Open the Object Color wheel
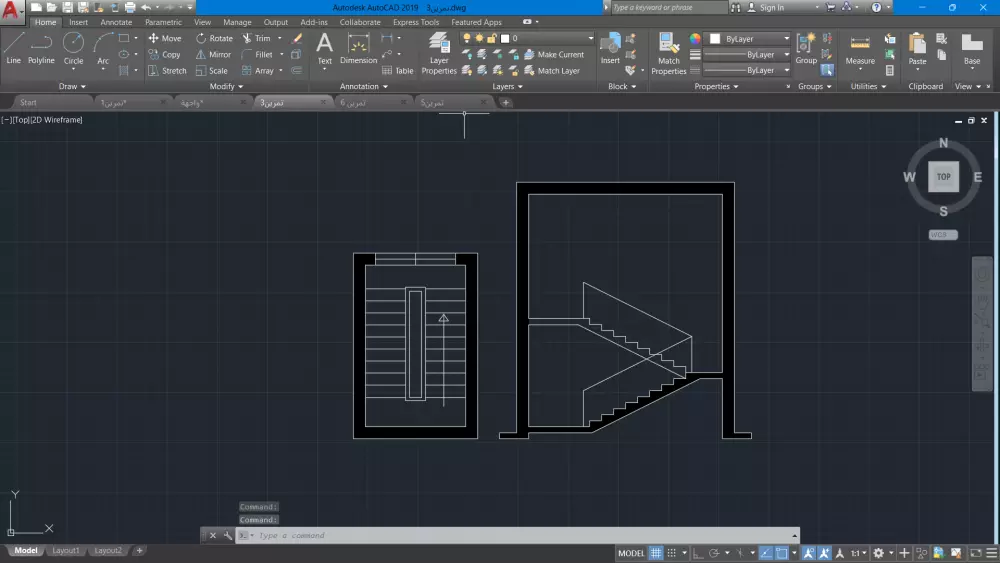 point(695,39)
